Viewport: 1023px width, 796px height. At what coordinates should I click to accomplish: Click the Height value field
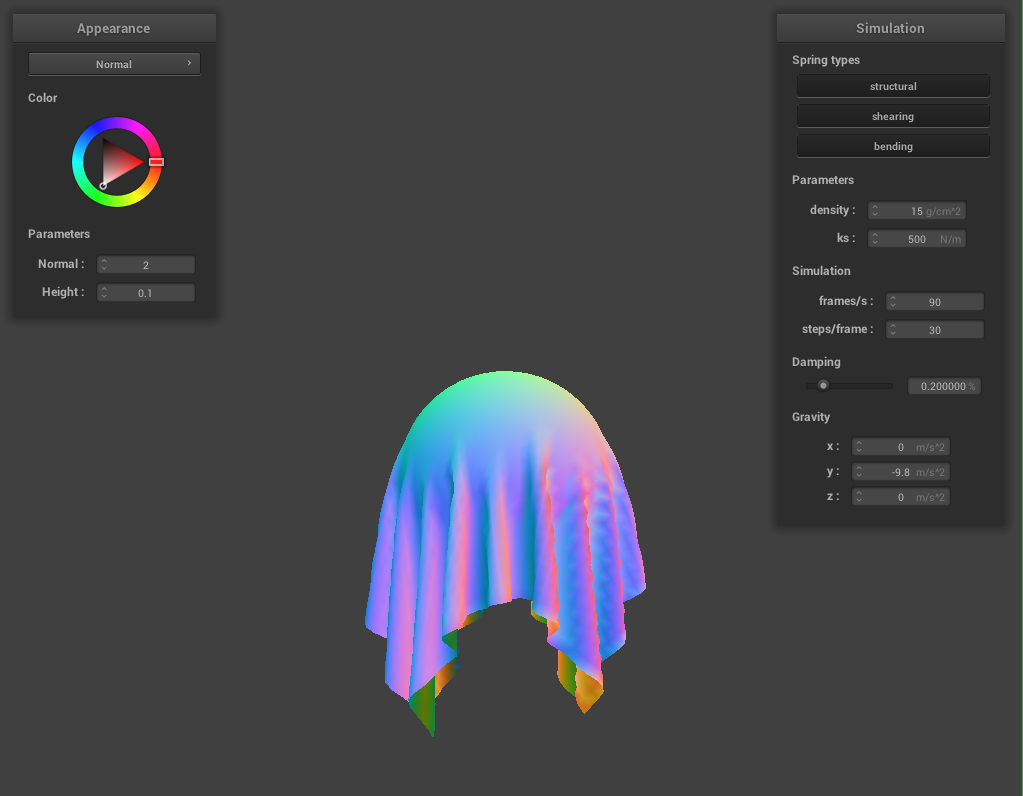pyautogui.click(x=145, y=292)
